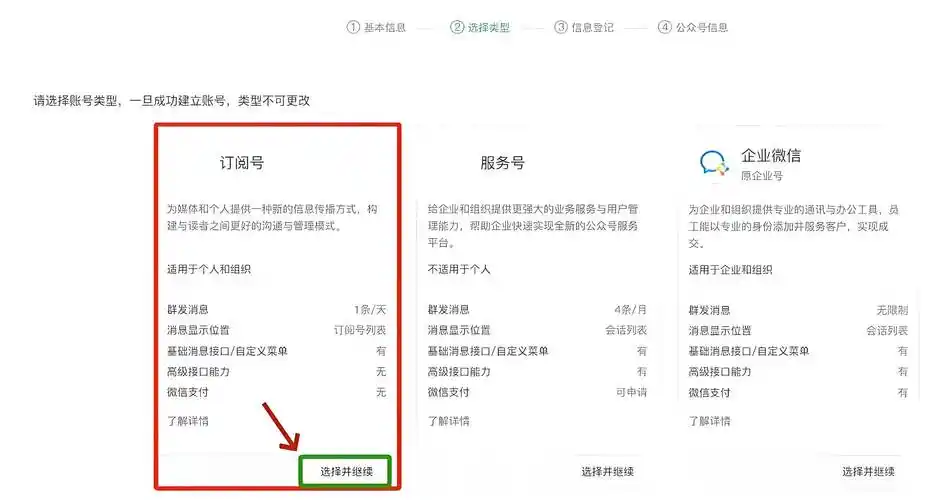
Task: Go to step 4 公众号信息
Action: click(693, 27)
